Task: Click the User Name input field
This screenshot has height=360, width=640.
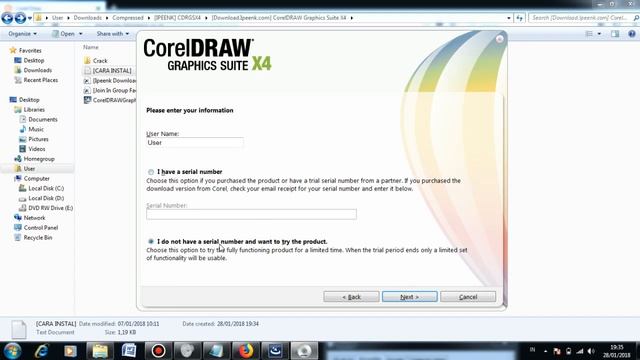Action: [x=195, y=142]
